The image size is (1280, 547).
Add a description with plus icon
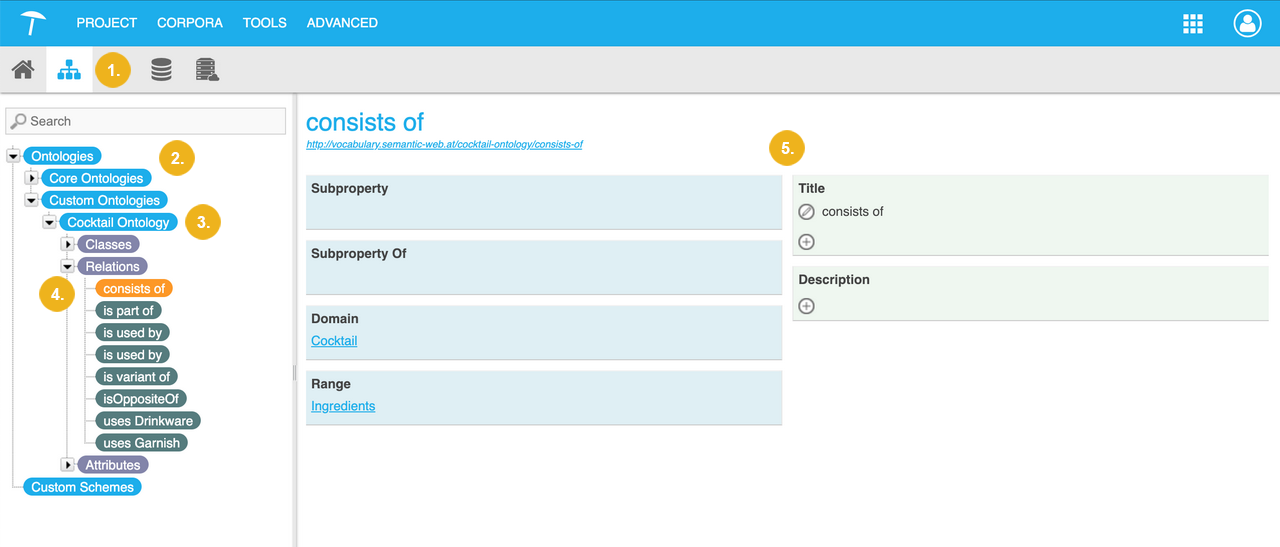coord(807,306)
